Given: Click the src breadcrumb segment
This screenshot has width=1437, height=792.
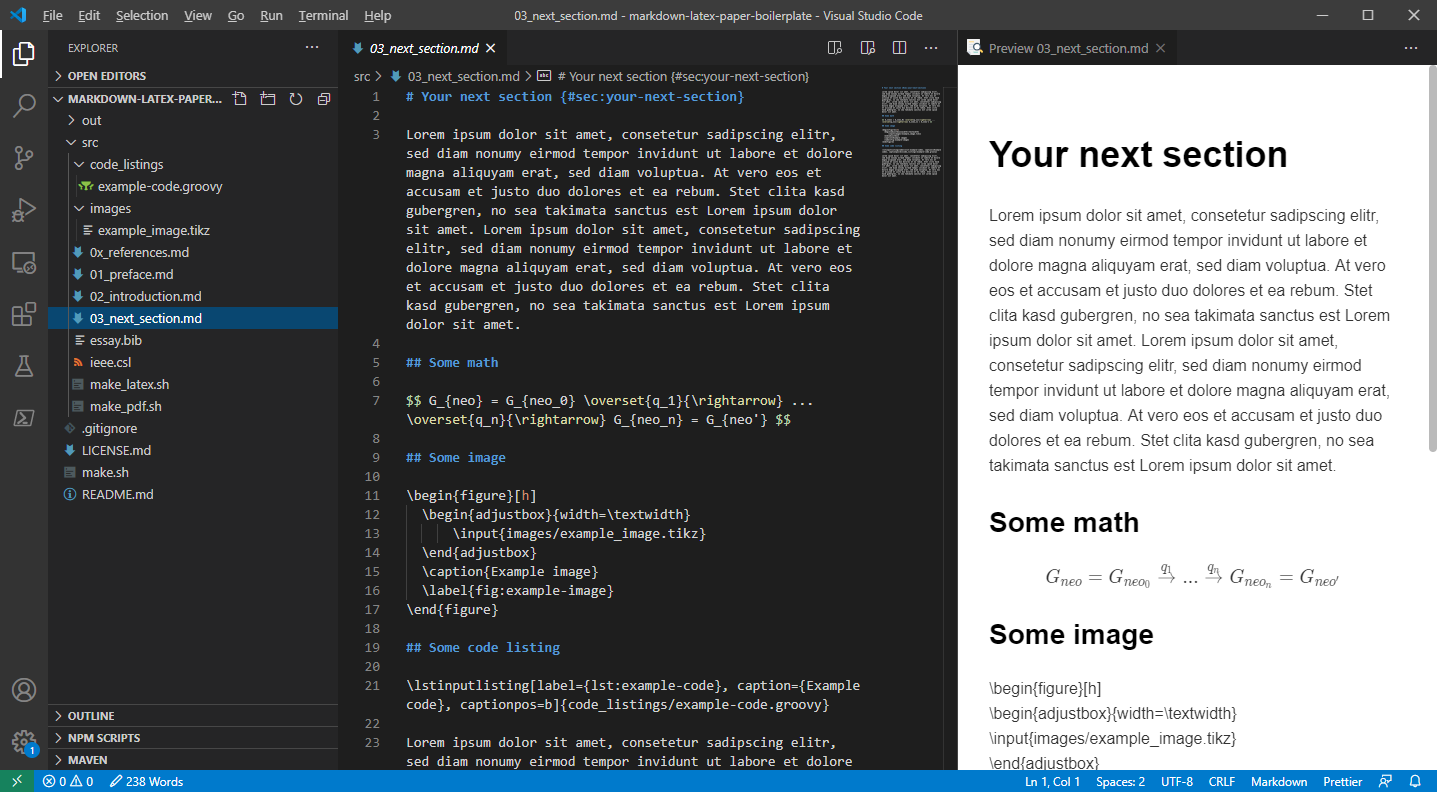Looking at the screenshot, I should [x=362, y=76].
